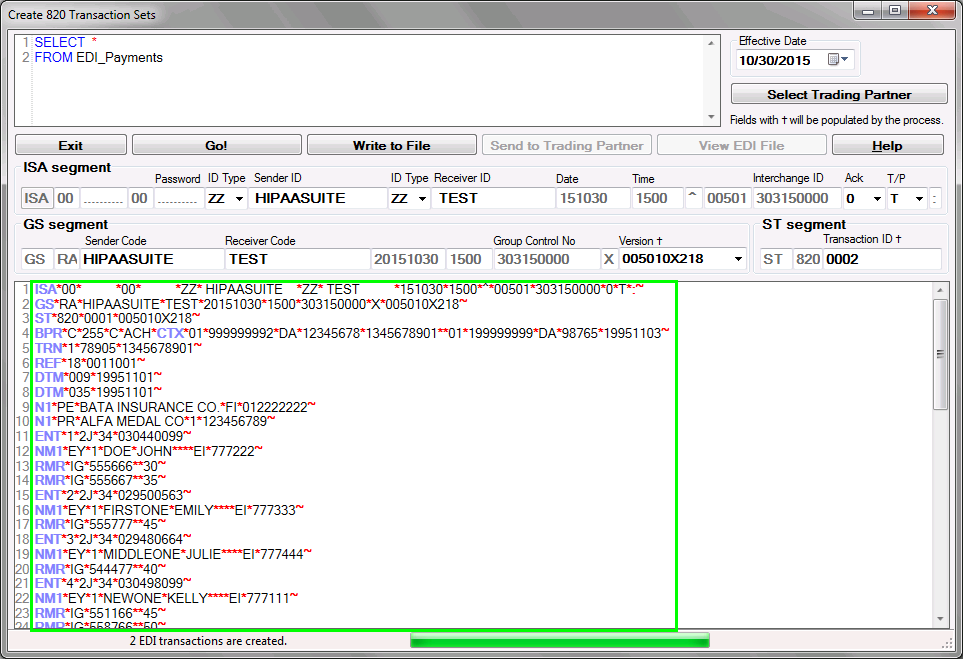Click the EDI output scroll-up arrow
Screen dimensions: 963x659
[940, 291]
